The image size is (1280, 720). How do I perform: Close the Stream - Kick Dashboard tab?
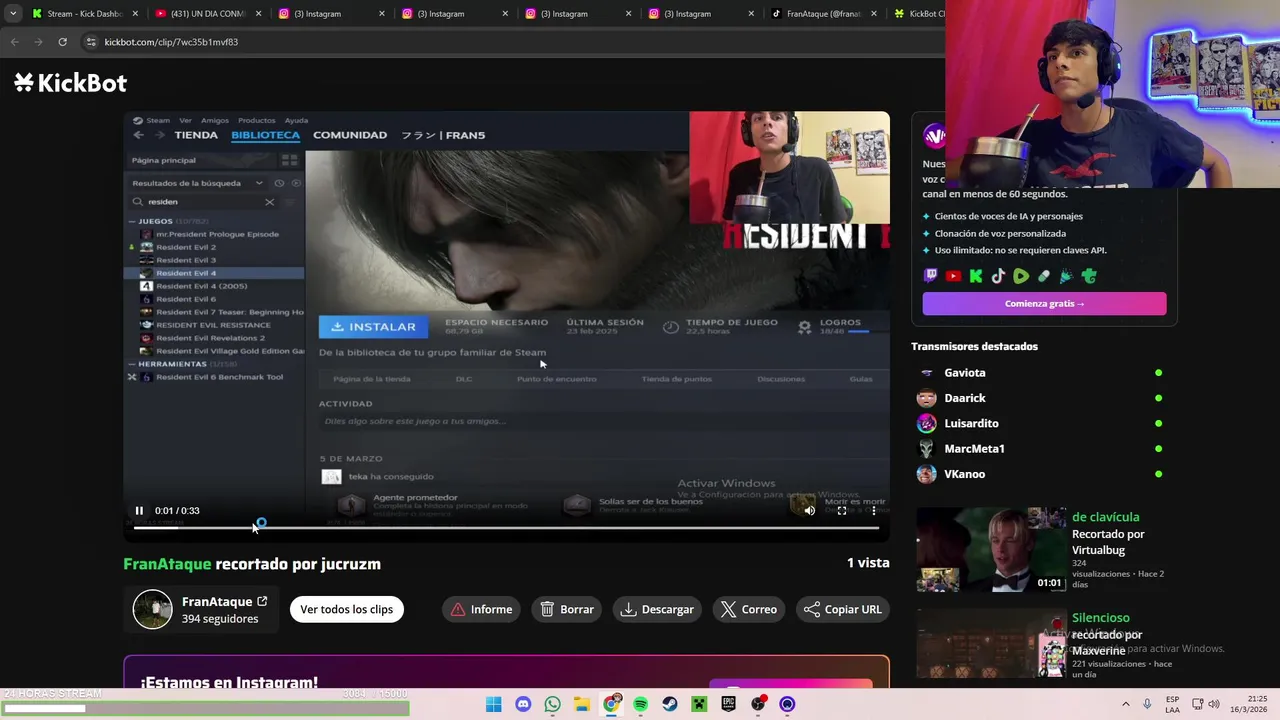pyautogui.click(x=135, y=14)
